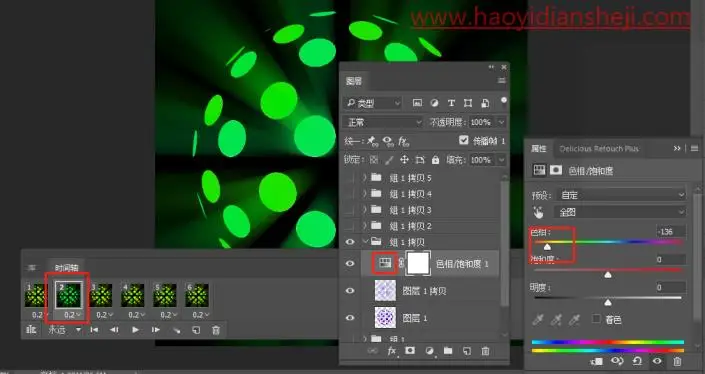Toggle the propagate frame 1 checkbox
This screenshot has height=374, width=705.
(464, 141)
